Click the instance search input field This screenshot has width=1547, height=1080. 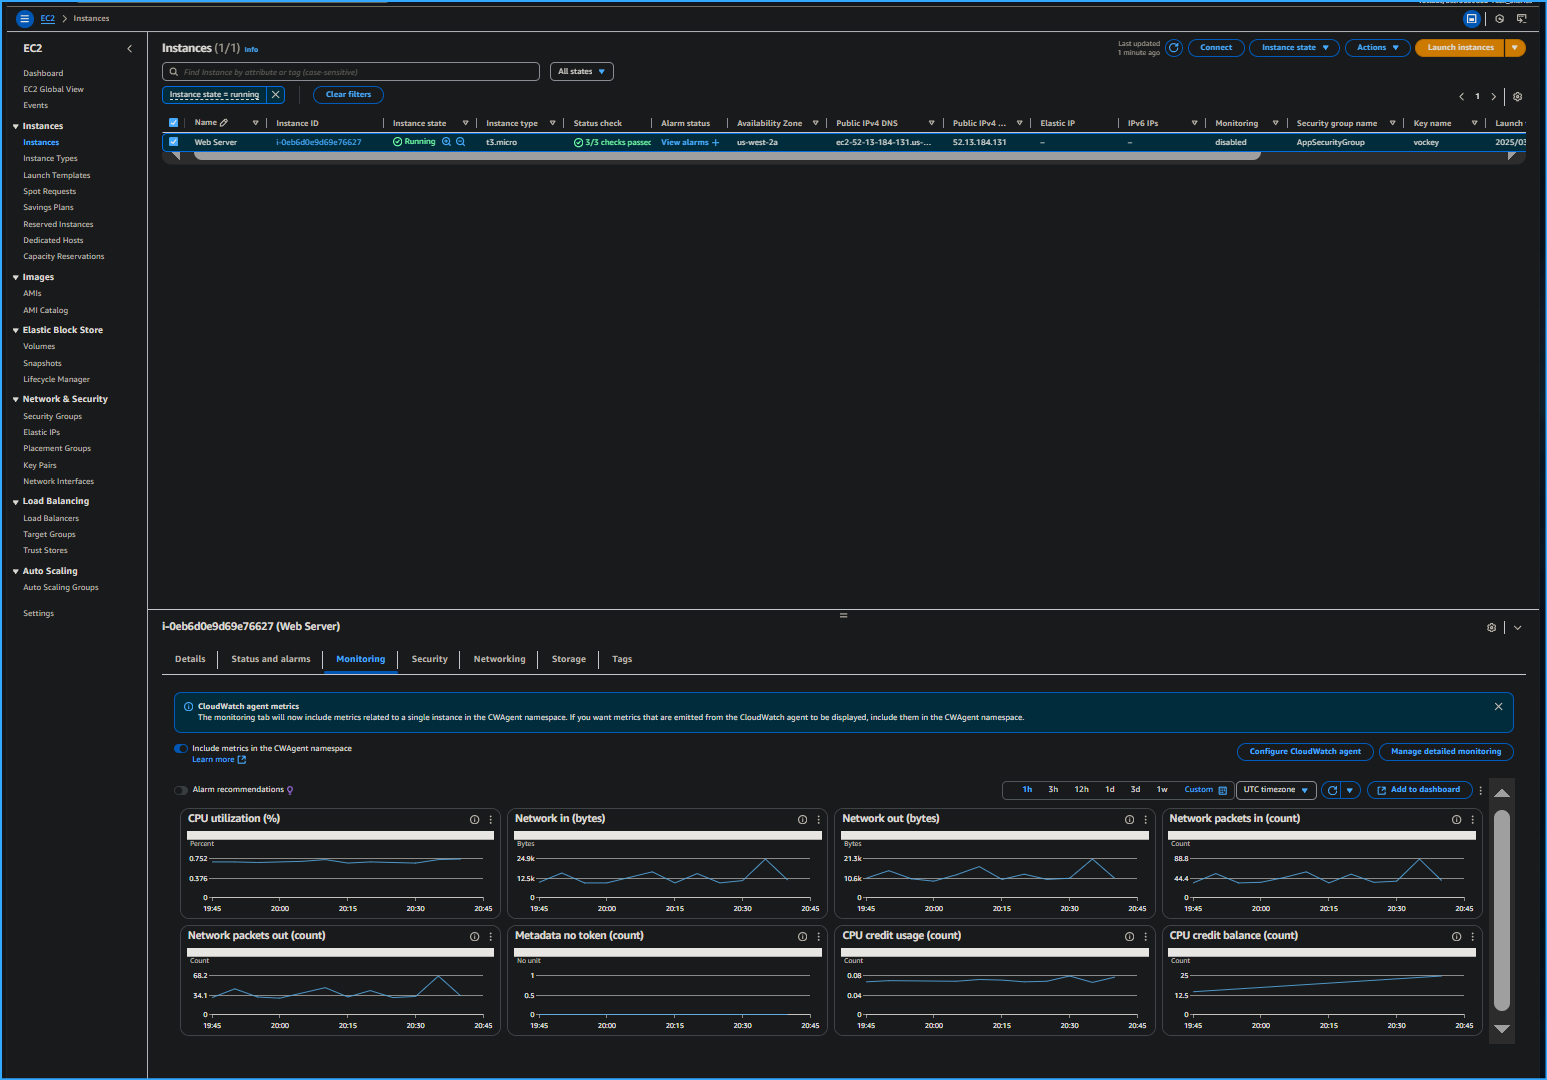click(x=350, y=71)
